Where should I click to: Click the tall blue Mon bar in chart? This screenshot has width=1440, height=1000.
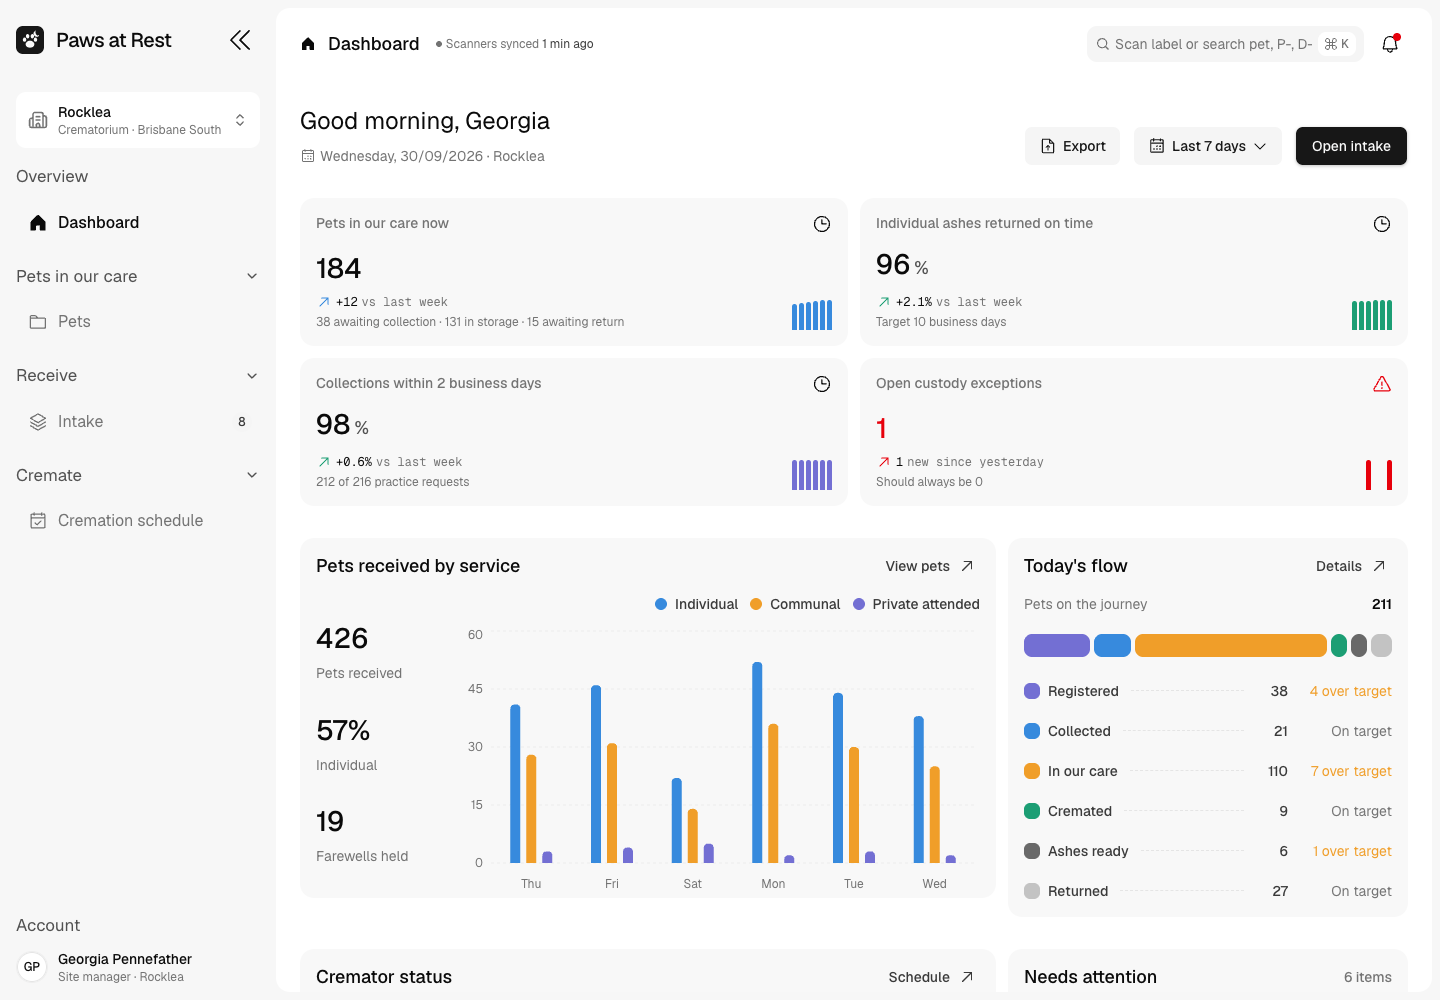tap(757, 762)
